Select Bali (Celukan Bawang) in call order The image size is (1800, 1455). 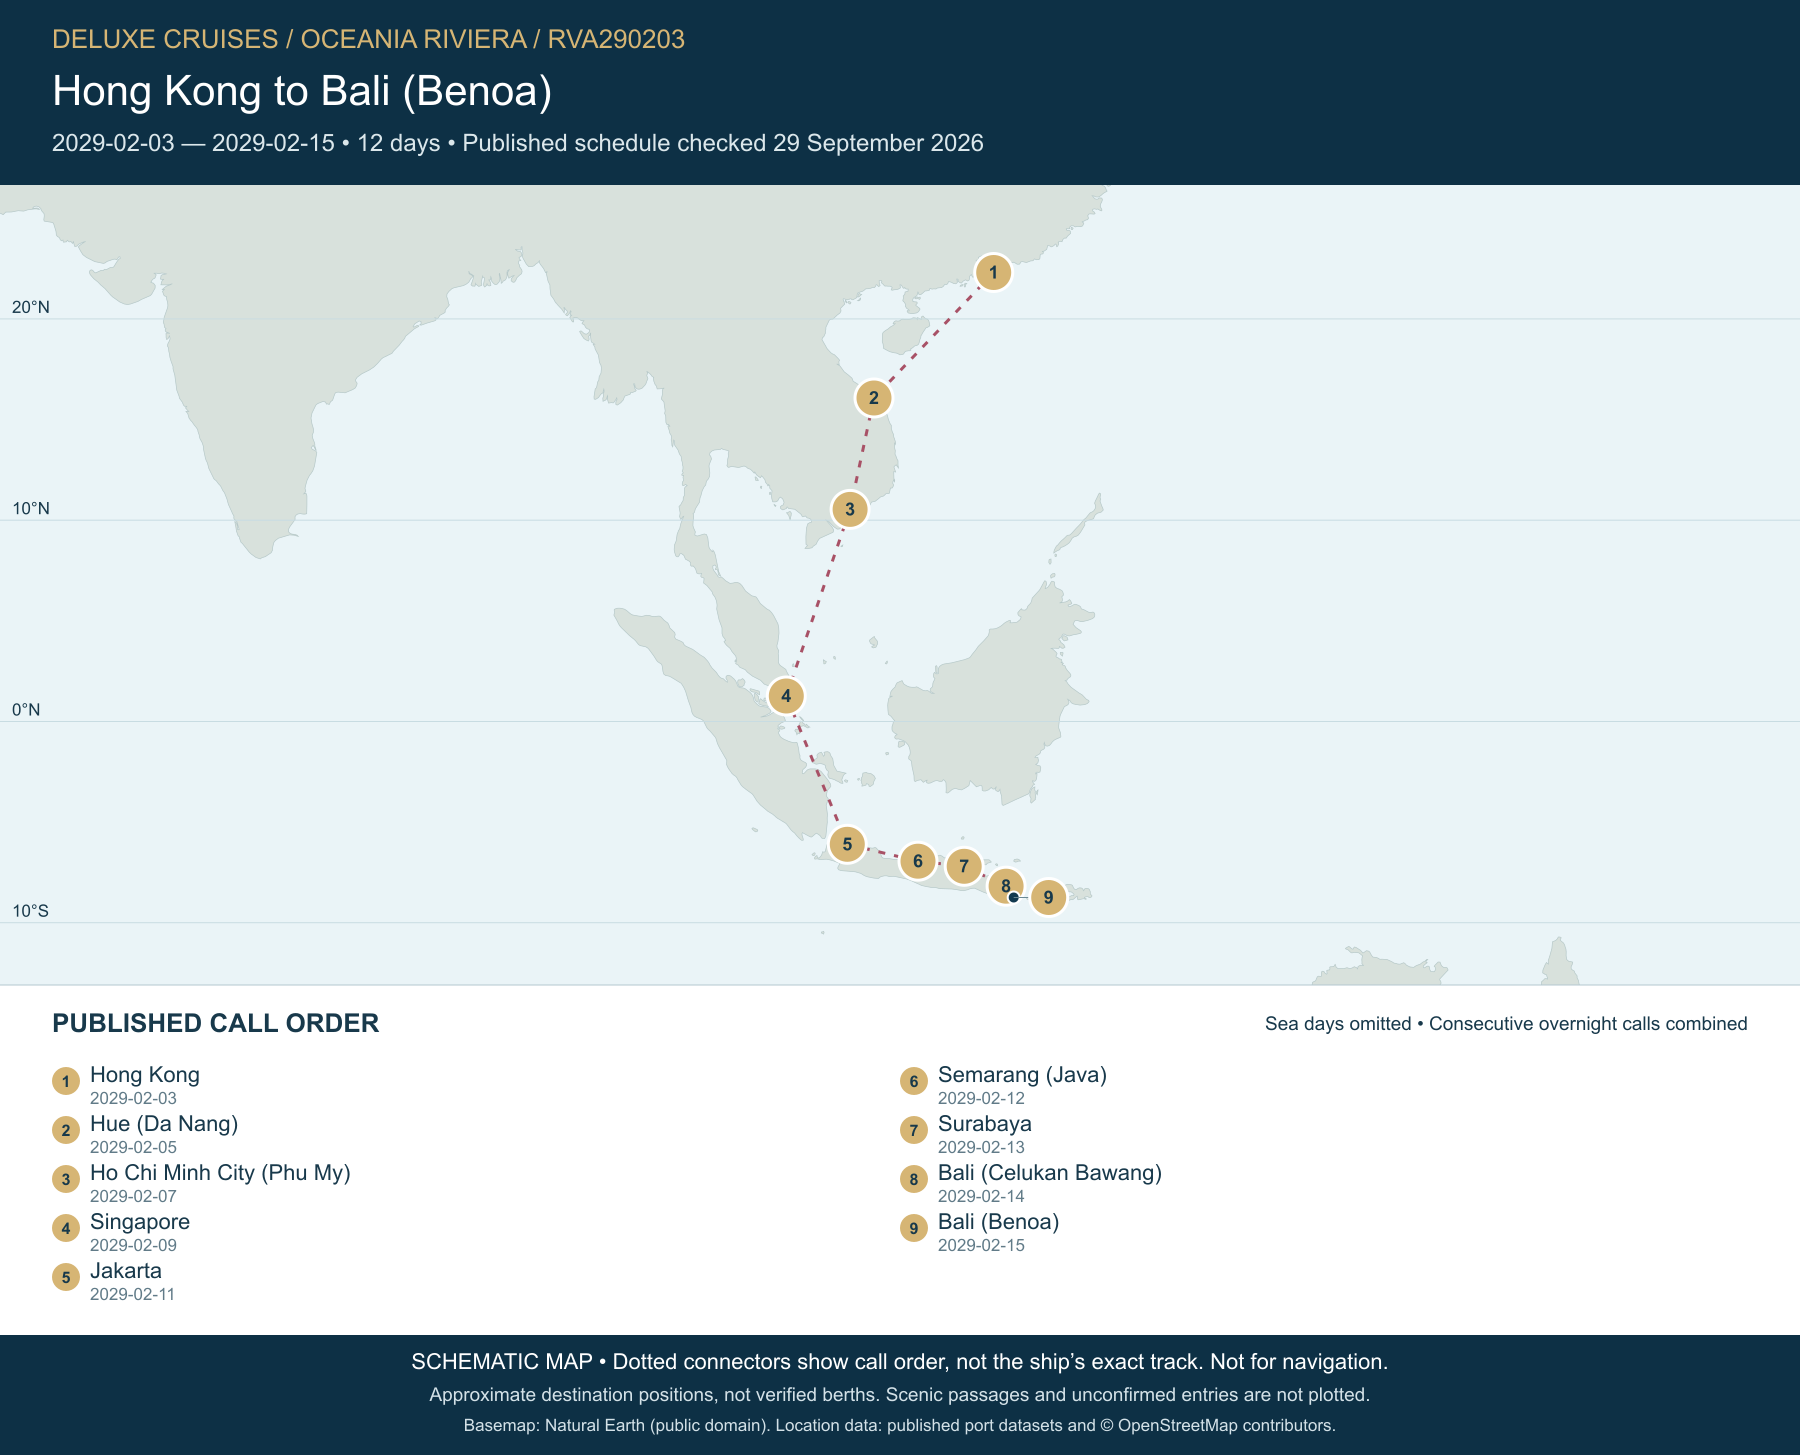tap(1050, 1173)
